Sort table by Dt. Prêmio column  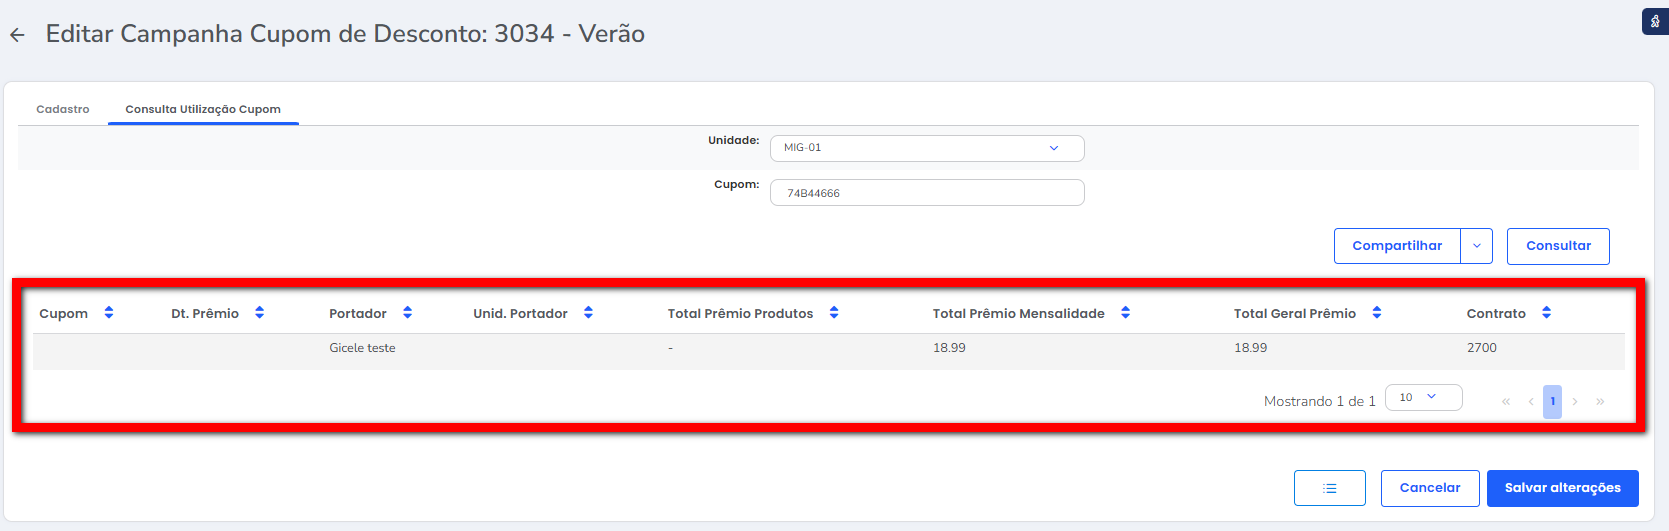point(259,313)
